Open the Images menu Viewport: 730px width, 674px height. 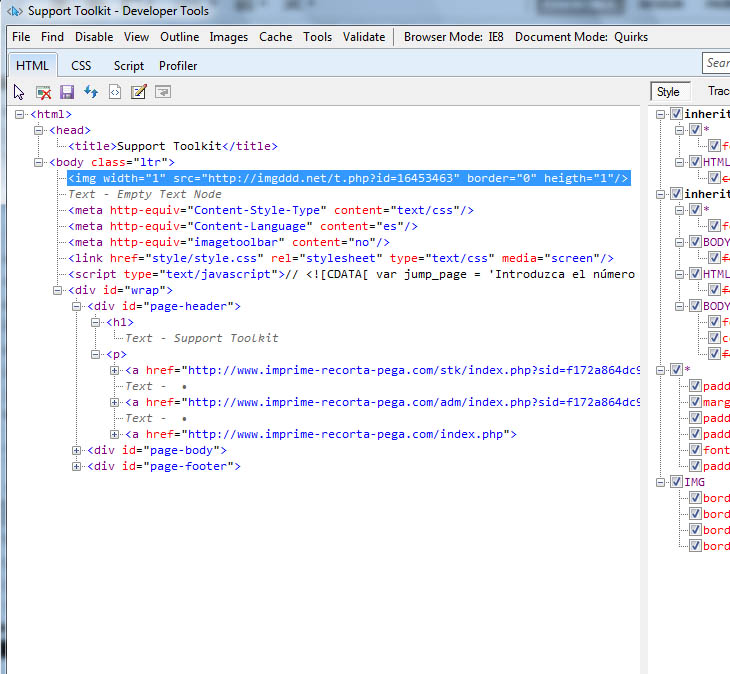tap(229, 37)
